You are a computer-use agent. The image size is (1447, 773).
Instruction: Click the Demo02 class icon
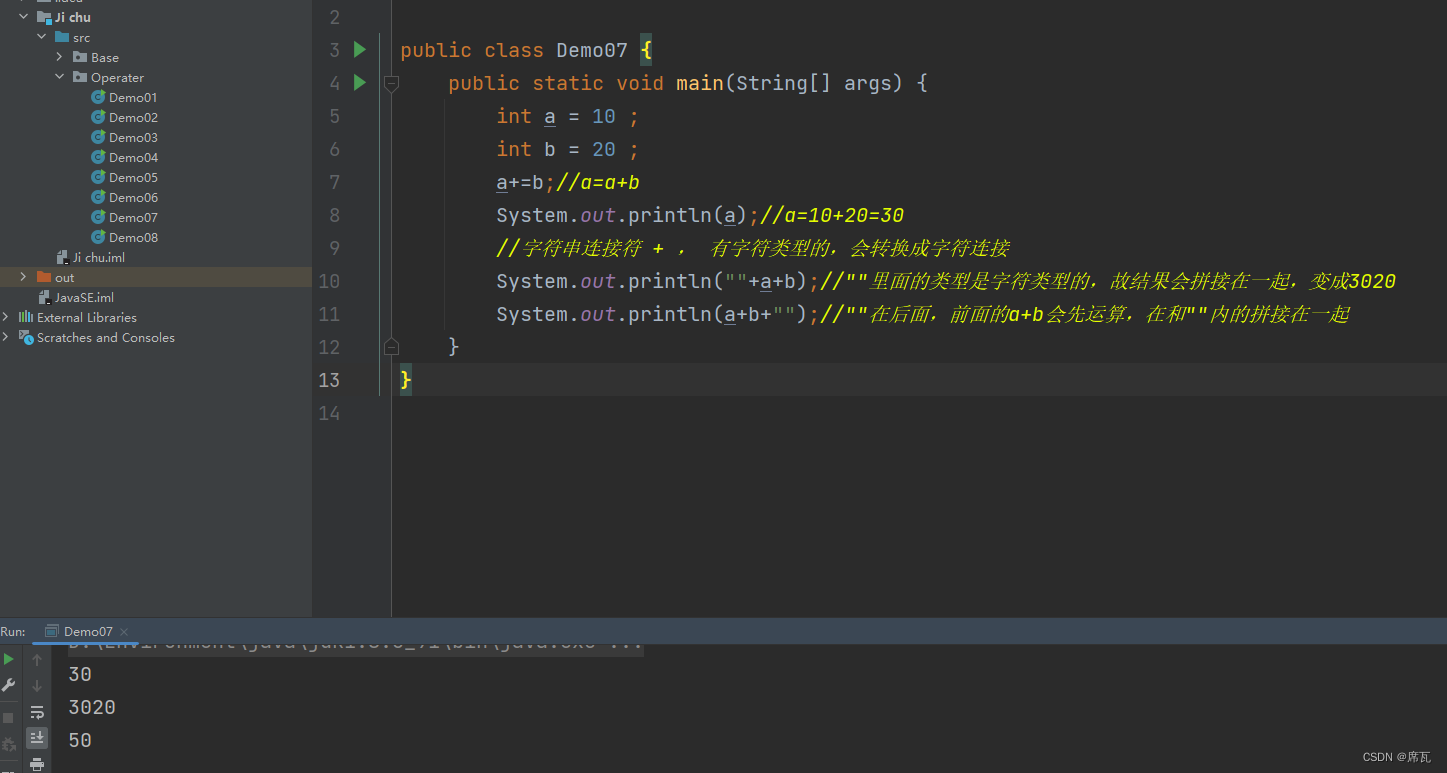point(98,117)
